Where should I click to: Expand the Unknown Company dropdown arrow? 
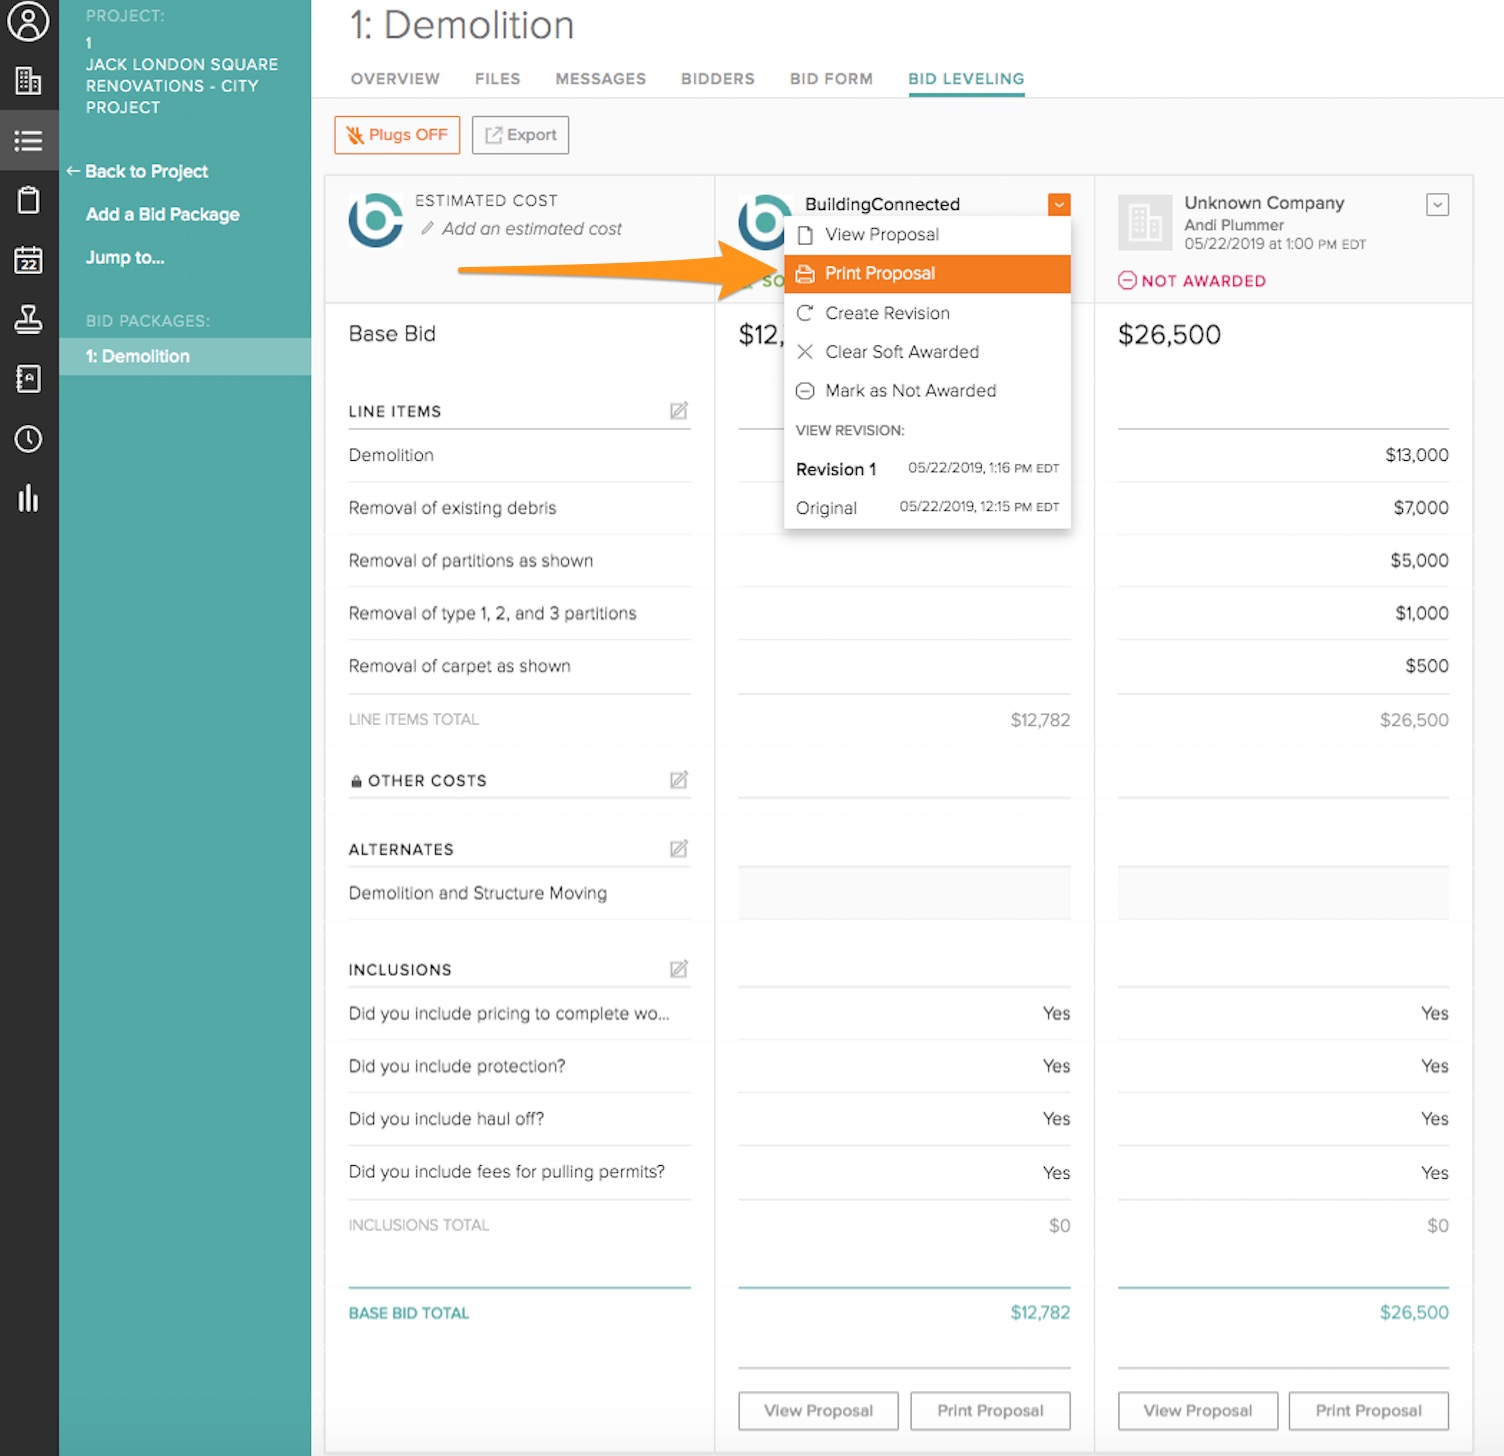1437,204
